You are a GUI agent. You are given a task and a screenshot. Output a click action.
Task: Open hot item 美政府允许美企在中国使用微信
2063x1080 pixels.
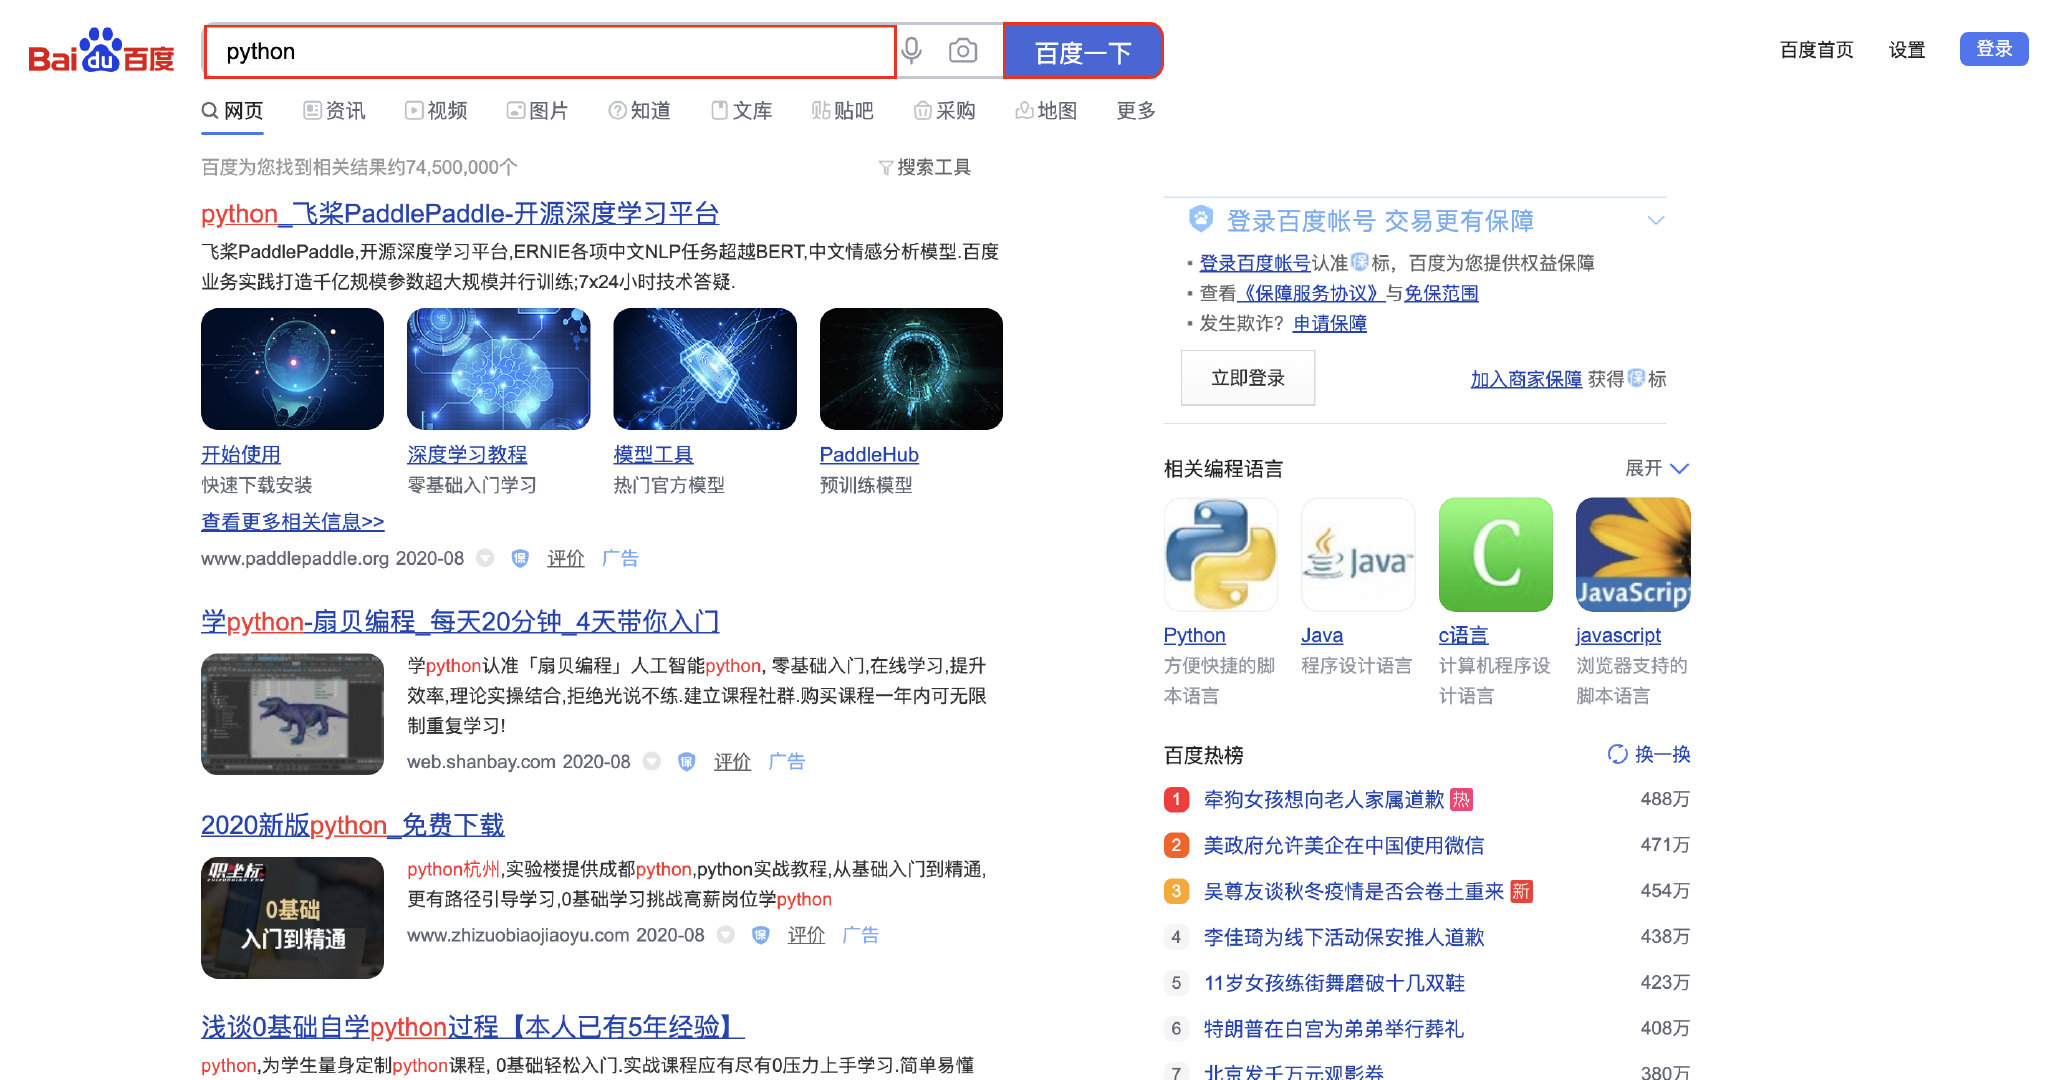pos(1344,845)
